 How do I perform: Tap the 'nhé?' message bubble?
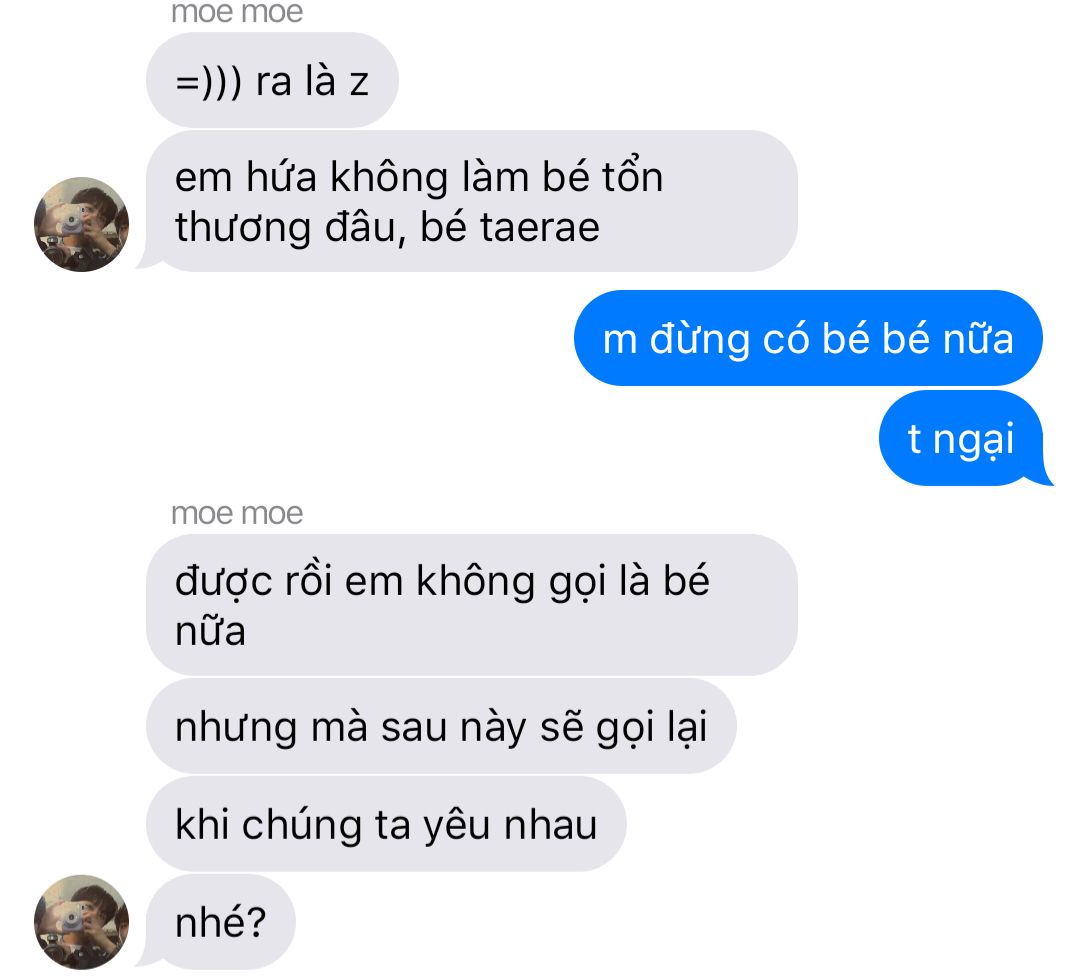click(x=220, y=922)
